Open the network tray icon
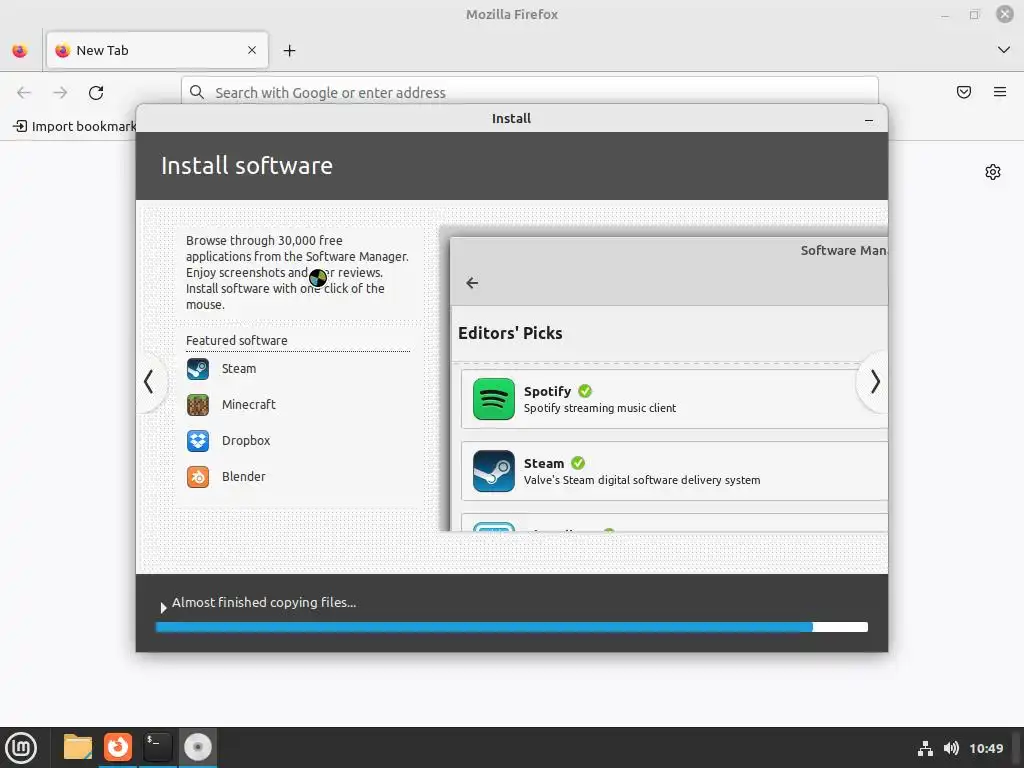This screenshot has width=1024, height=768. click(925, 748)
